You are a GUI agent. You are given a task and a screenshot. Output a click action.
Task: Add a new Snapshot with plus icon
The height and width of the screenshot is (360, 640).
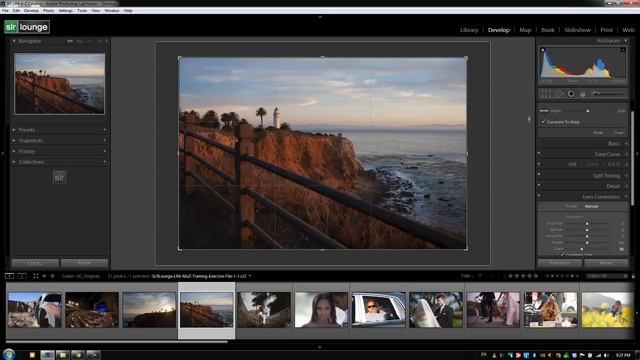(x=105, y=140)
